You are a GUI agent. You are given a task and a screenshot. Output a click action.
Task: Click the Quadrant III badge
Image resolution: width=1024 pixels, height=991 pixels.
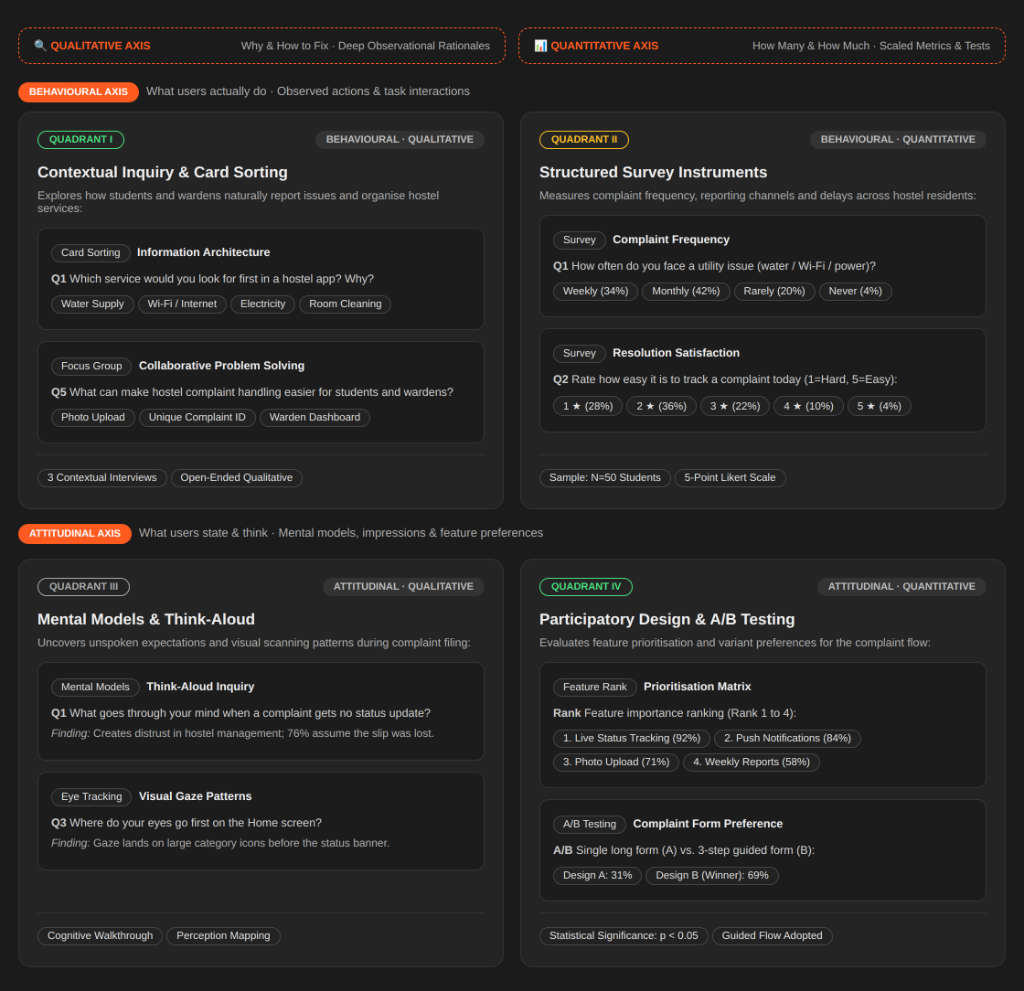[84, 587]
